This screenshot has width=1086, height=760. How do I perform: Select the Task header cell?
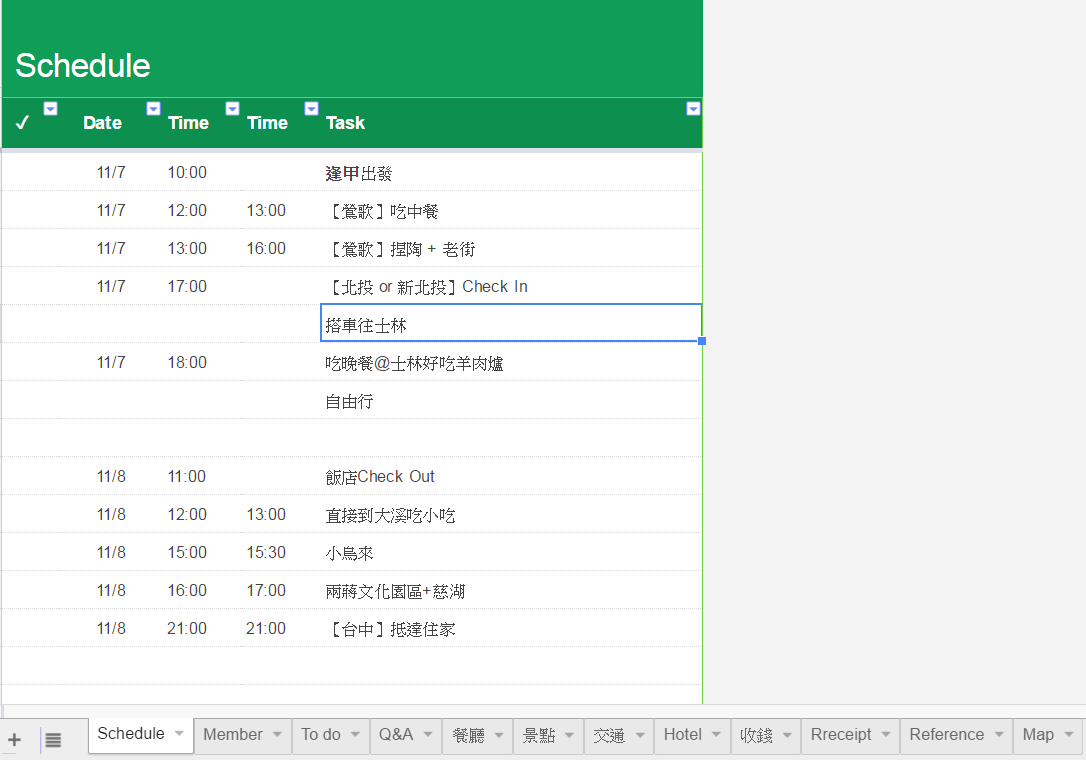(511, 123)
